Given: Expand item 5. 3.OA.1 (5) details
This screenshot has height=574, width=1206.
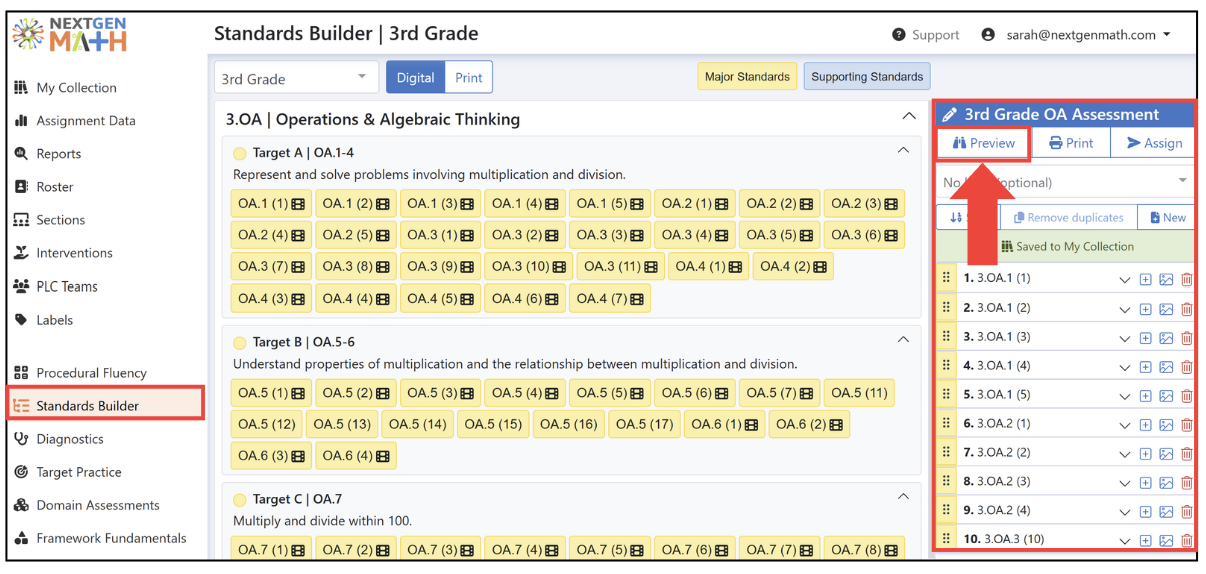Looking at the screenshot, I should tap(1125, 396).
